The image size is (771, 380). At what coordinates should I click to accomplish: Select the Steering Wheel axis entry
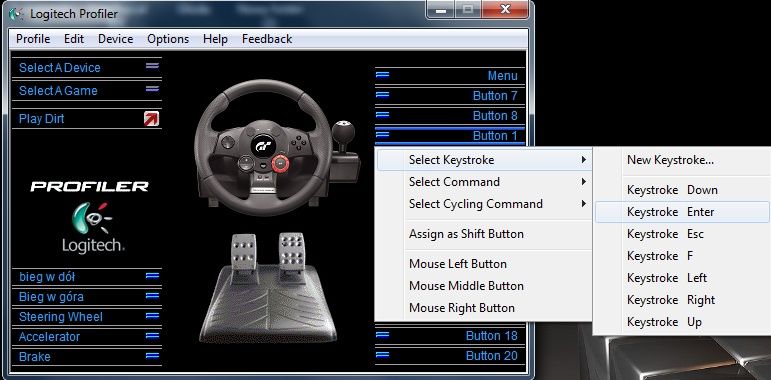(87, 317)
